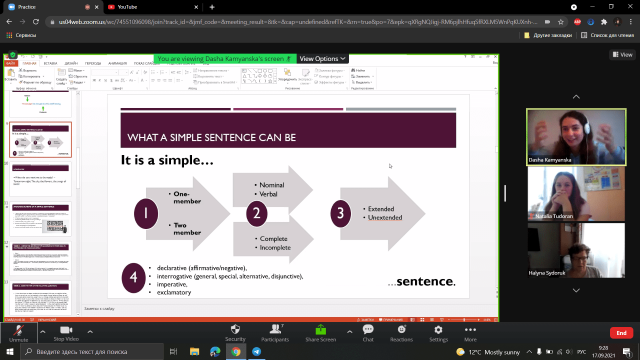This screenshot has width=640, height=360.
Task: Show next participants with down chevron
Action: tap(576, 290)
